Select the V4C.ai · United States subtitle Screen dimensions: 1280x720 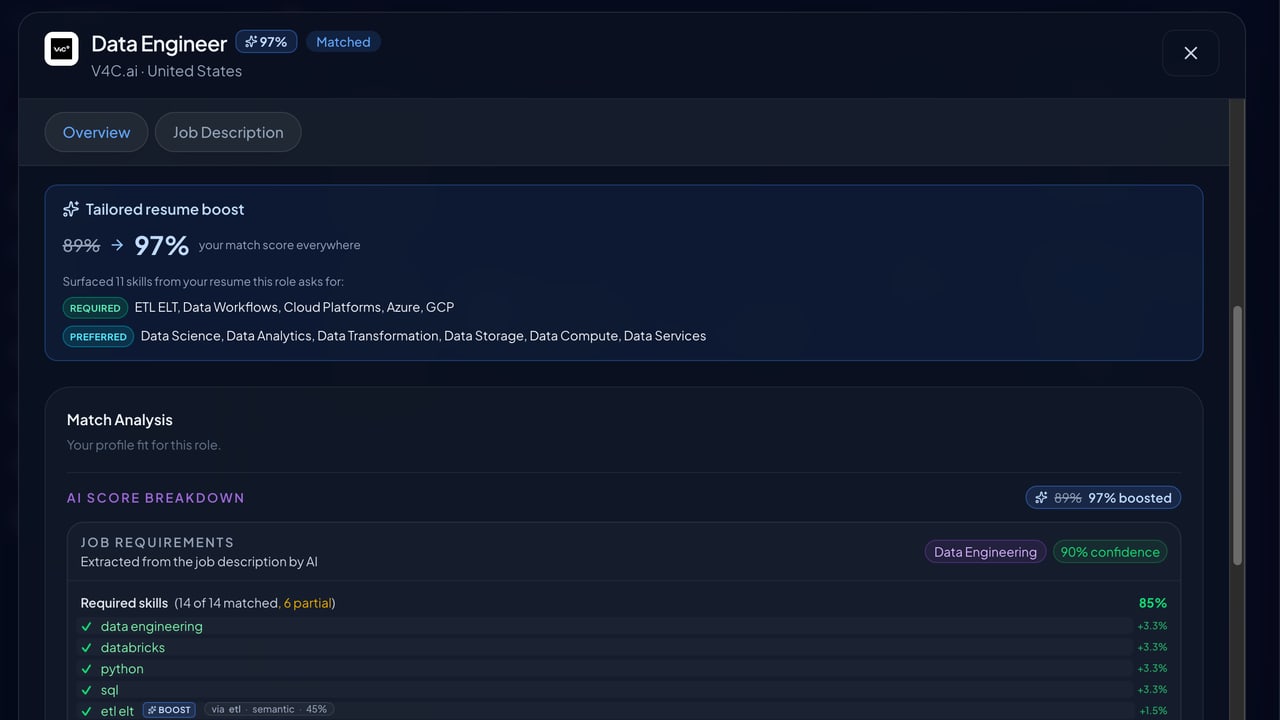point(166,71)
